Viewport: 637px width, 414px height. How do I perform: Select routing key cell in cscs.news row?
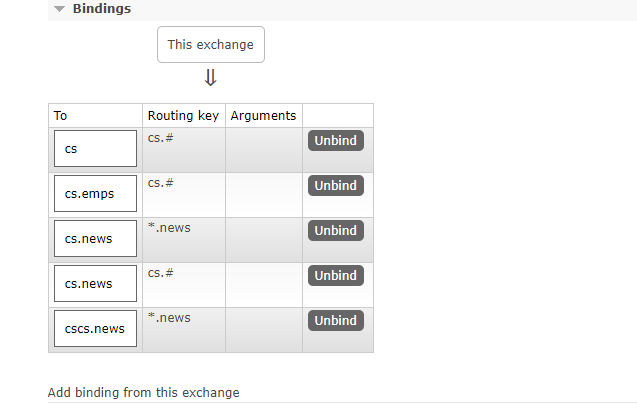pyautogui.click(x=169, y=318)
